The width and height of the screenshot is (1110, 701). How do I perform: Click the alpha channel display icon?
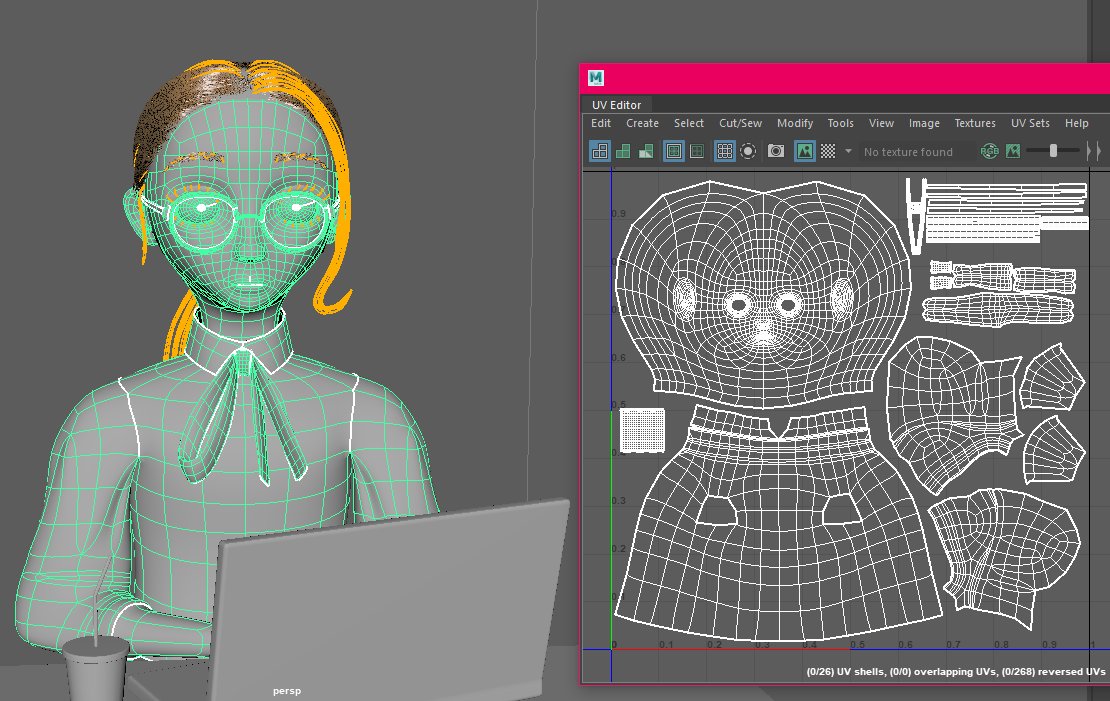pyautogui.click(x=1013, y=151)
